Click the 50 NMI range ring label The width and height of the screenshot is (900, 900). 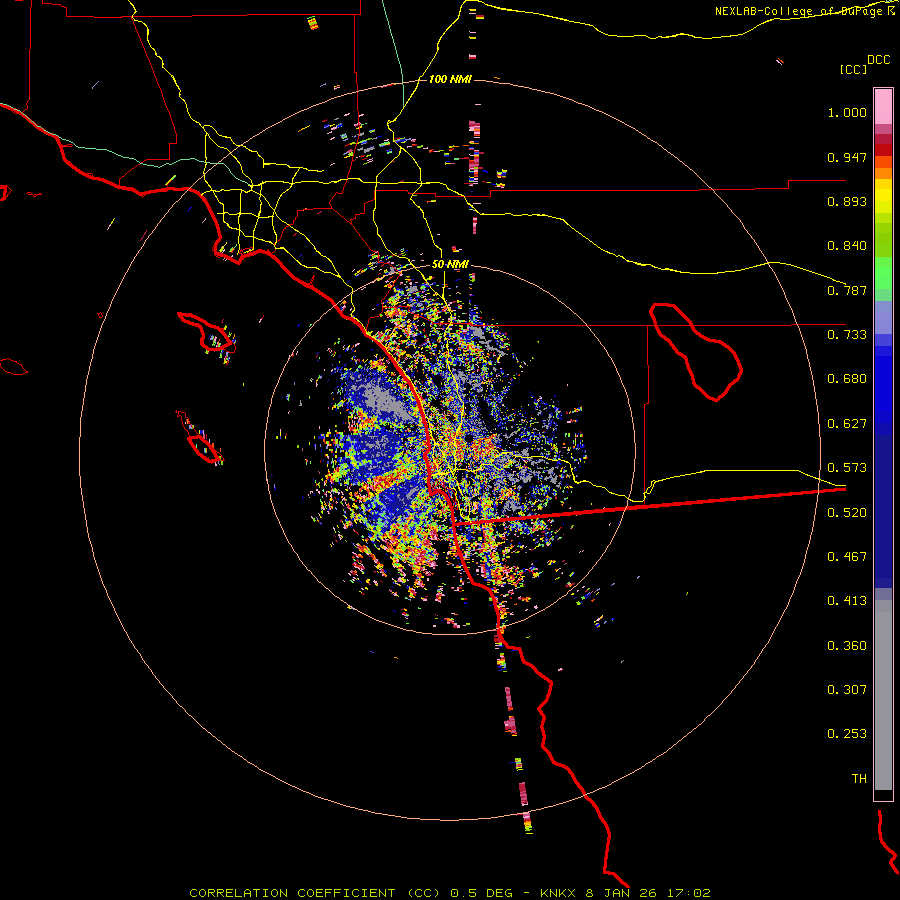(x=449, y=264)
